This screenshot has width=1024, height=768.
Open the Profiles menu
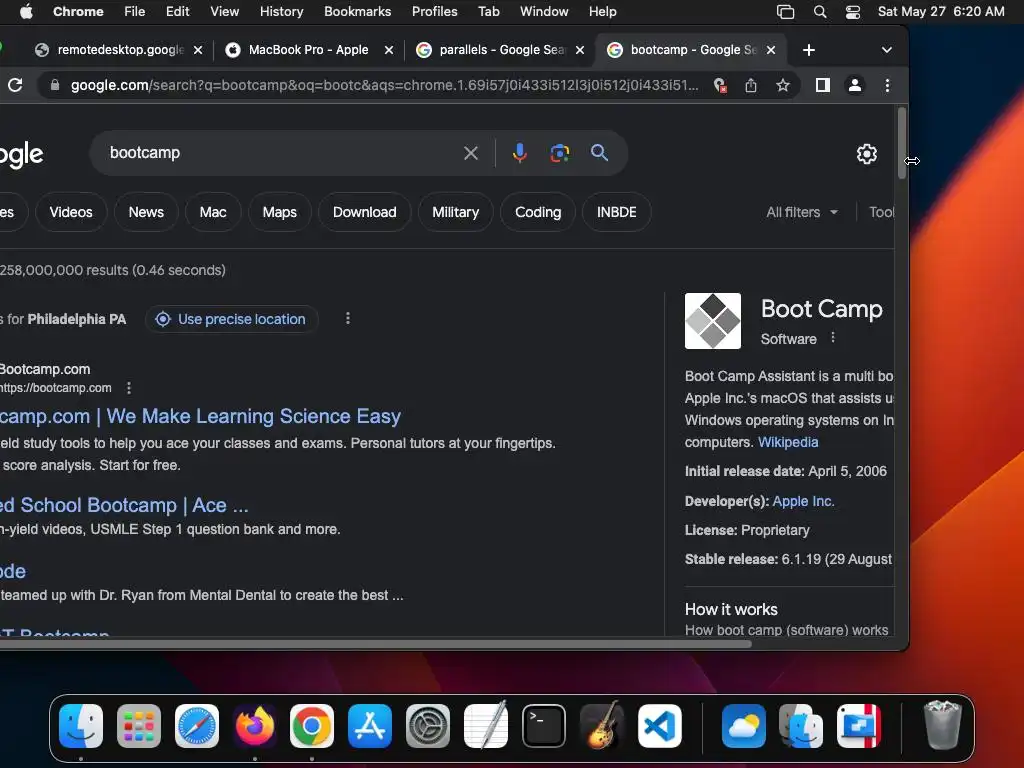pos(434,12)
